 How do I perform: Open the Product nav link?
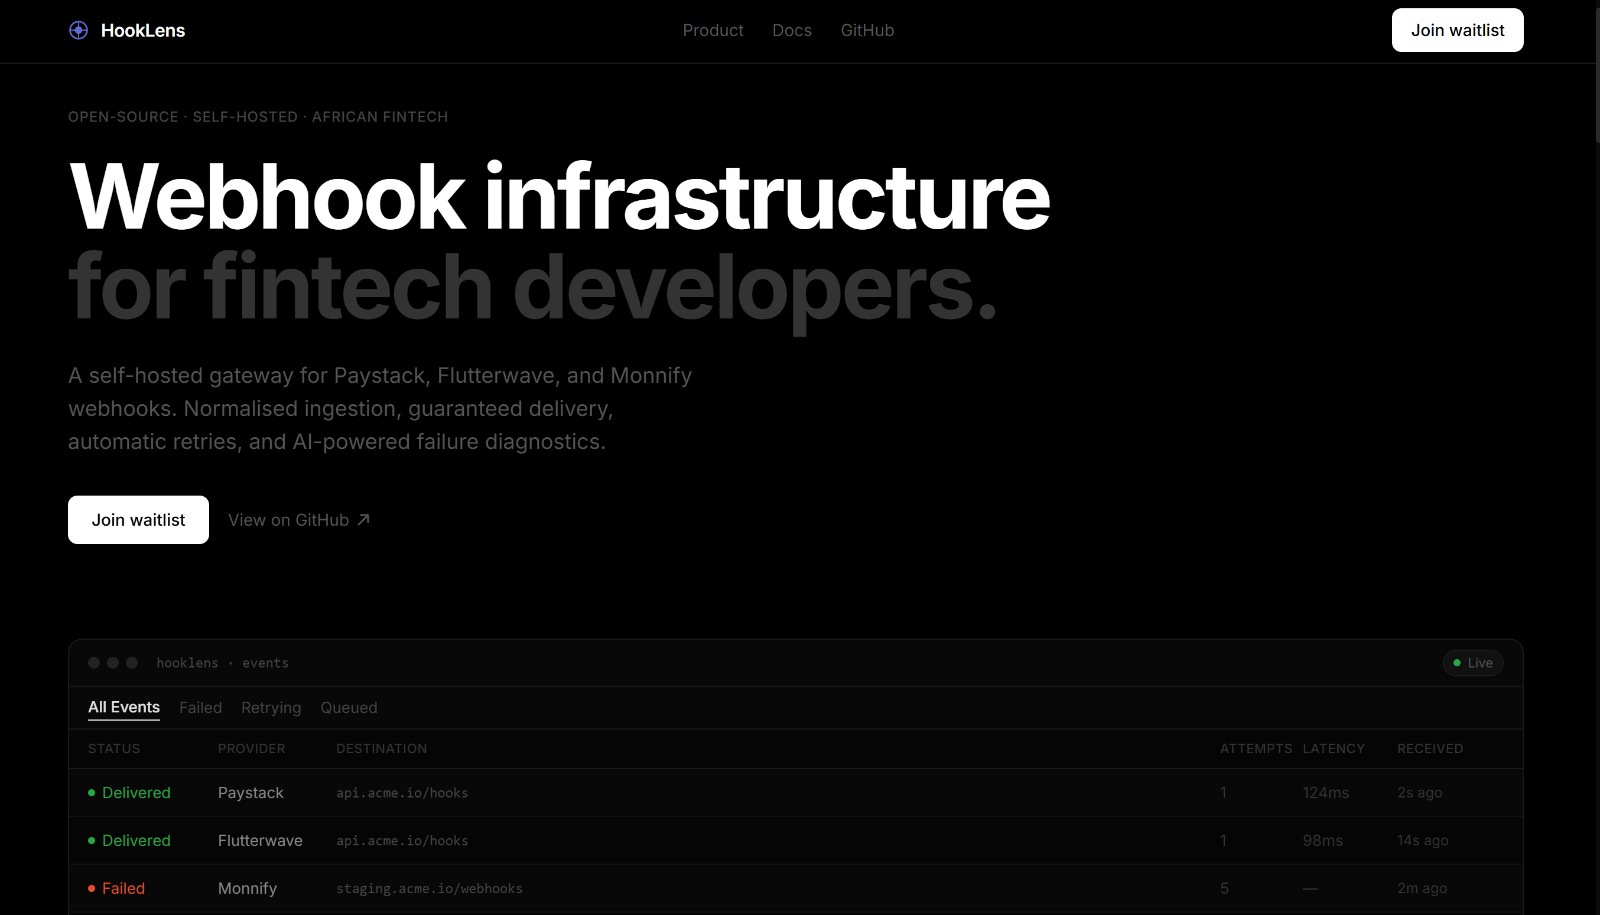(713, 30)
